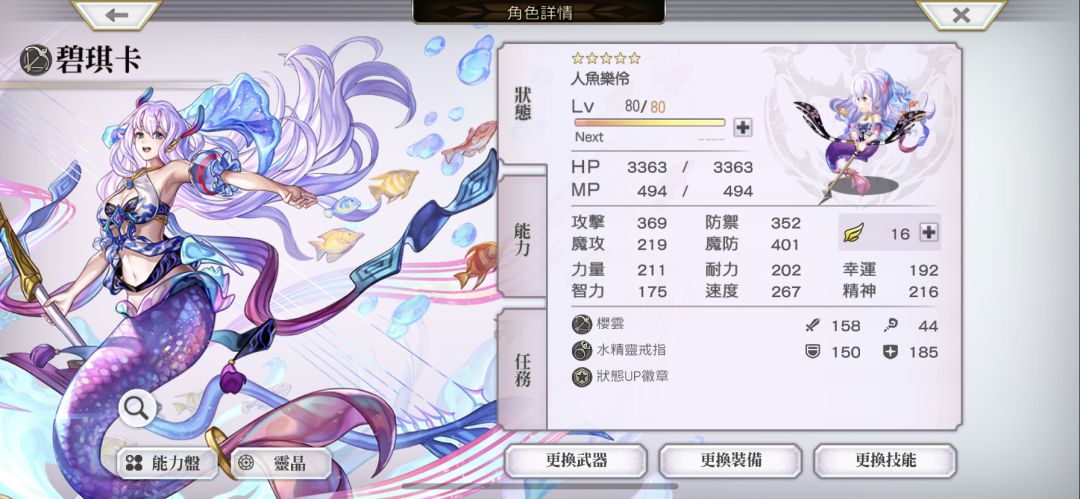Screen dimensions: 1080x499
Task: Open the 狀態 tab
Action: (523, 104)
